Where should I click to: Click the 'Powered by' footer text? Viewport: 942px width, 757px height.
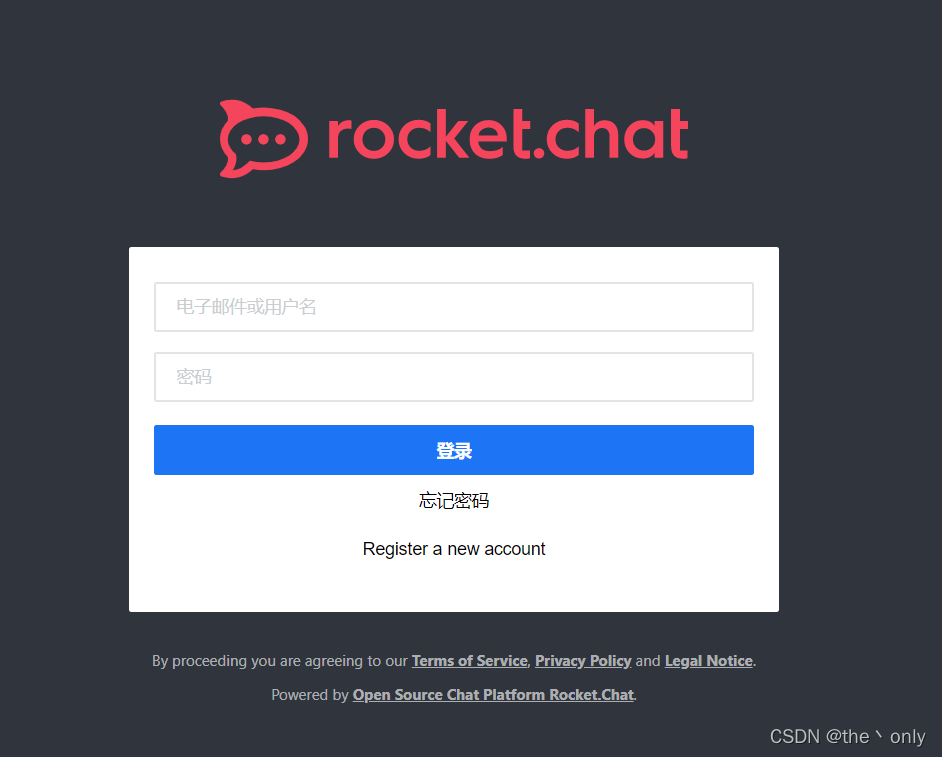point(309,695)
